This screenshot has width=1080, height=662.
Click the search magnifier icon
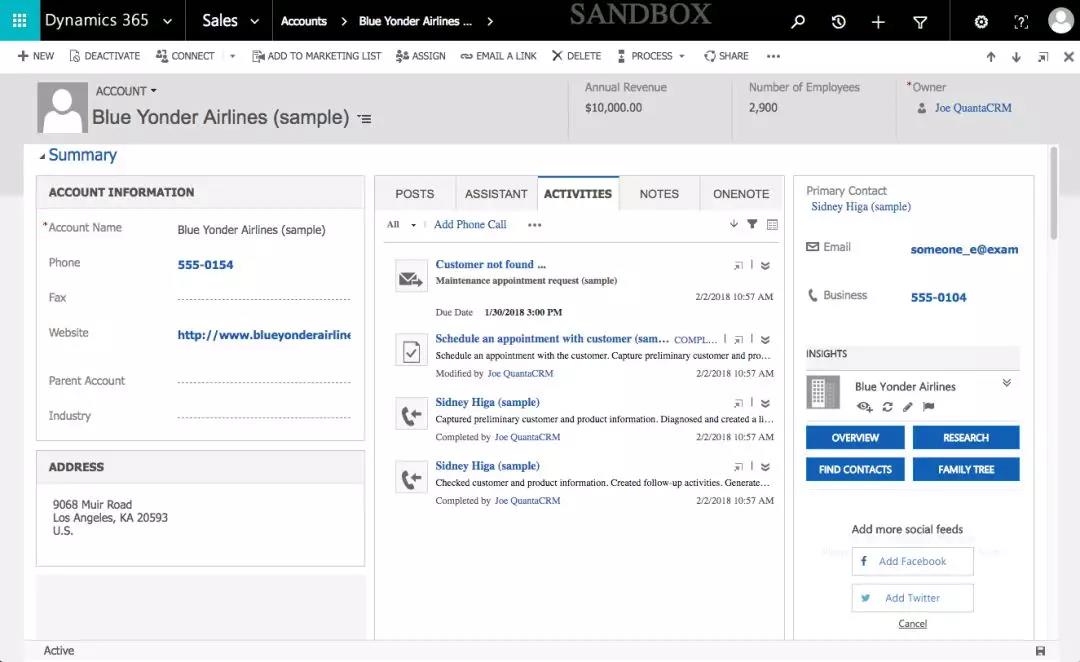click(x=797, y=22)
